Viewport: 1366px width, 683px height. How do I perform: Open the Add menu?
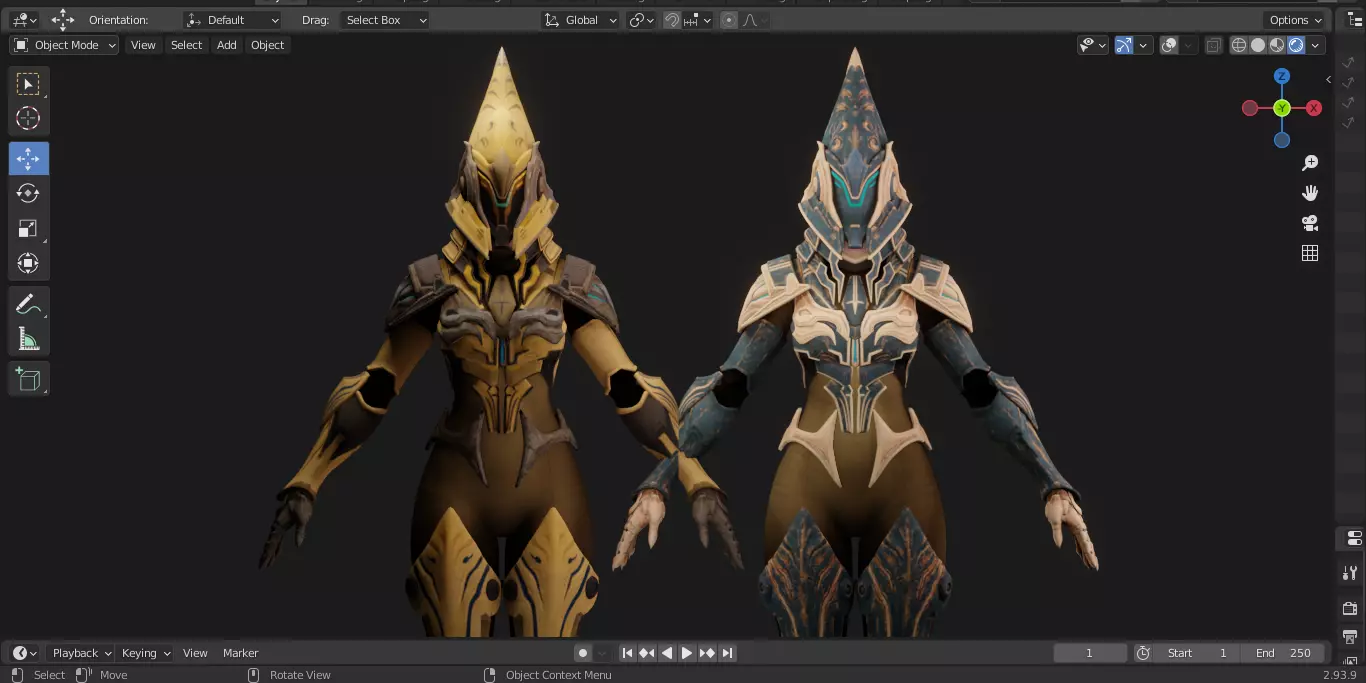tap(227, 45)
